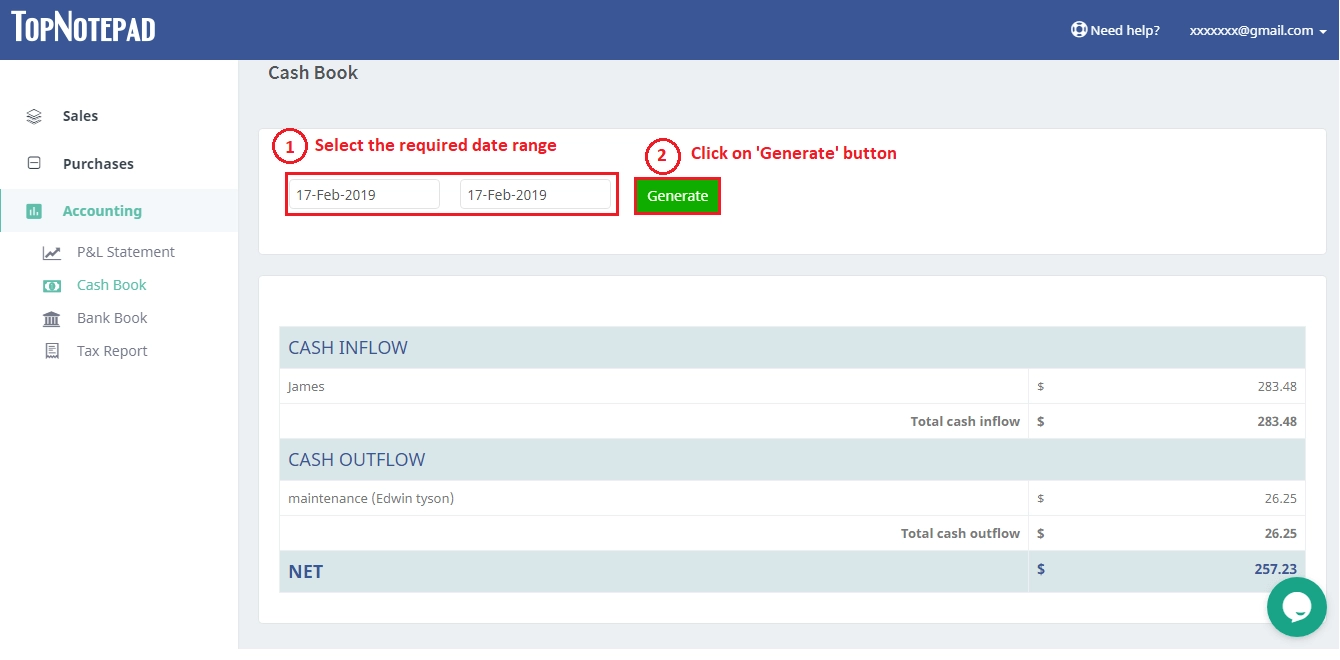Click the Bank Book building icon
This screenshot has height=660, width=1340.
52,319
